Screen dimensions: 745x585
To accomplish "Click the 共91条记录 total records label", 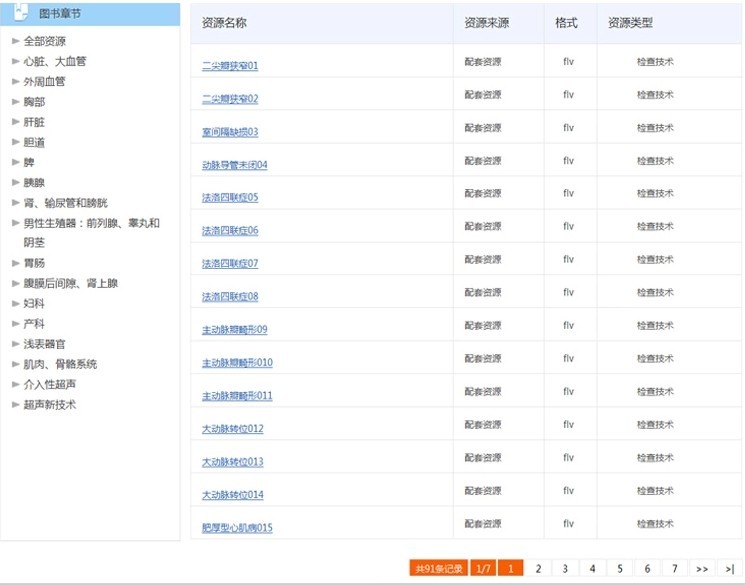I will (439, 568).
